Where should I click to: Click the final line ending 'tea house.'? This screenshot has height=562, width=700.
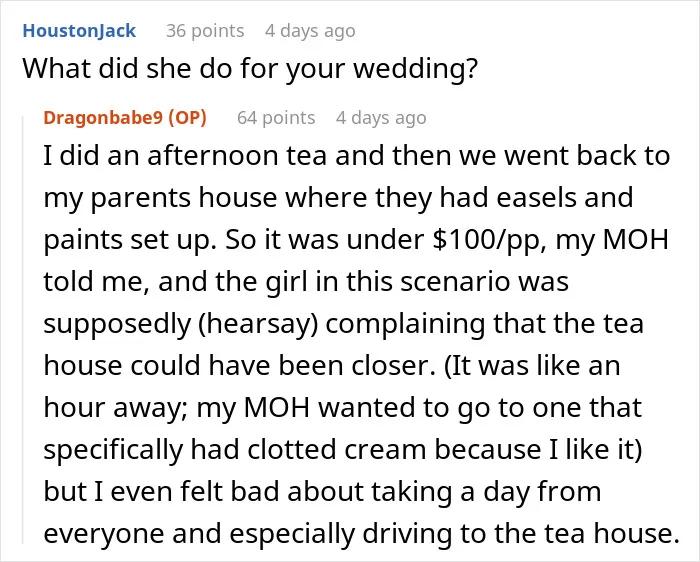pos(362,534)
